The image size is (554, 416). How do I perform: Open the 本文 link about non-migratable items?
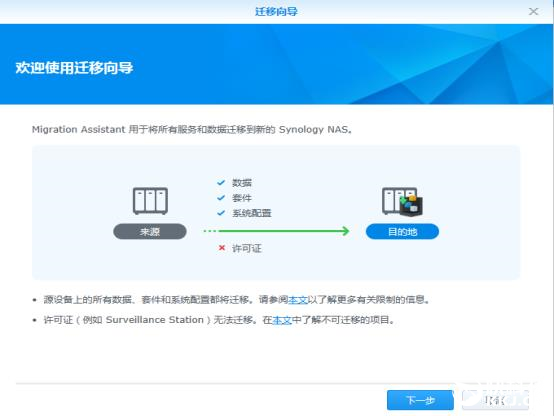coord(282,320)
